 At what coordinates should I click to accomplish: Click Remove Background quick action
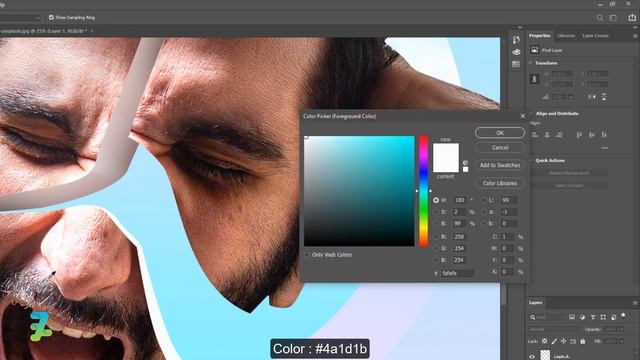point(569,173)
